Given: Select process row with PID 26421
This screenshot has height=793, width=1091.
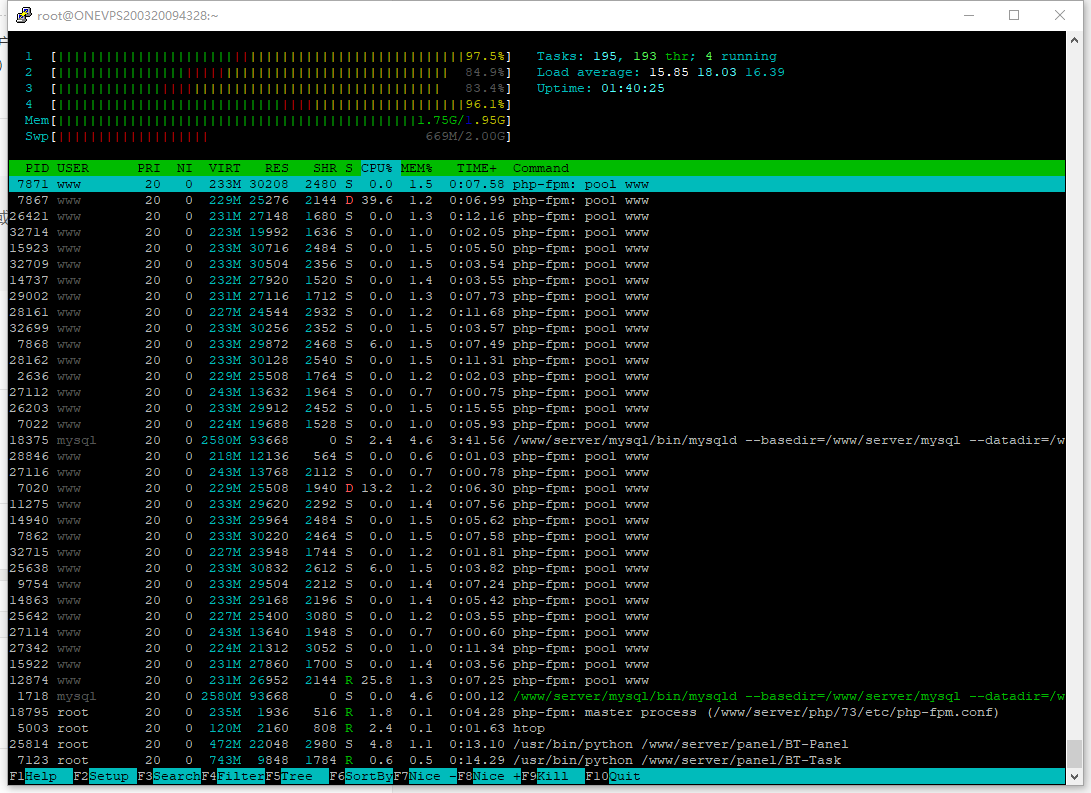Looking at the screenshot, I should pos(536,216).
